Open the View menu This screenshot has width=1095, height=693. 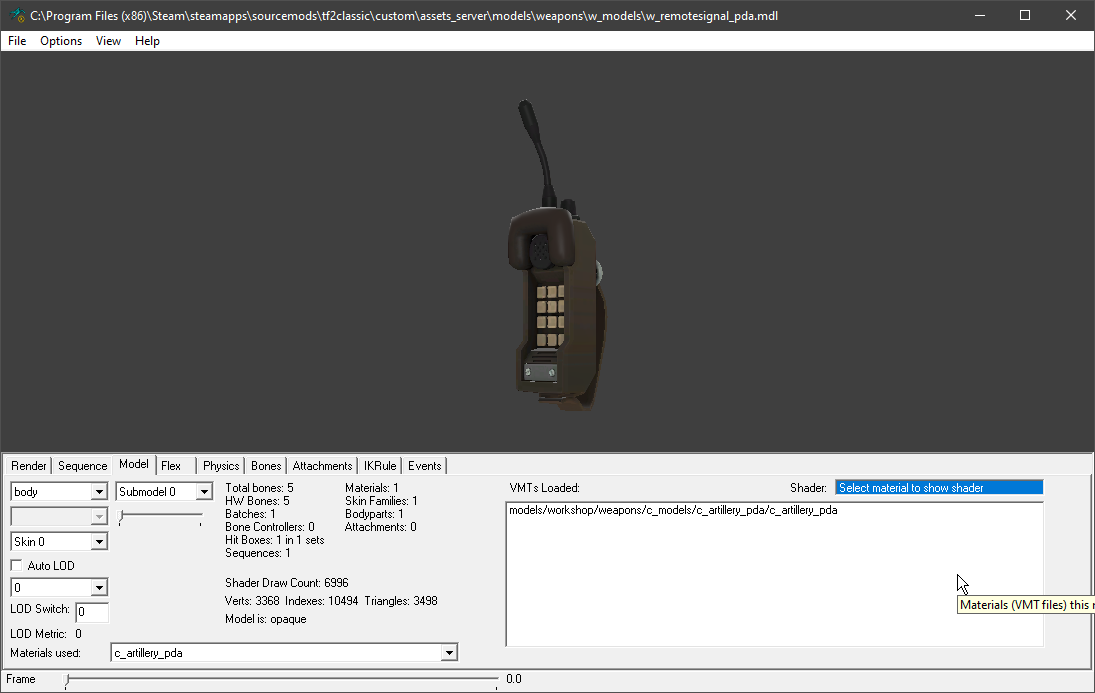tap(108, 41)
